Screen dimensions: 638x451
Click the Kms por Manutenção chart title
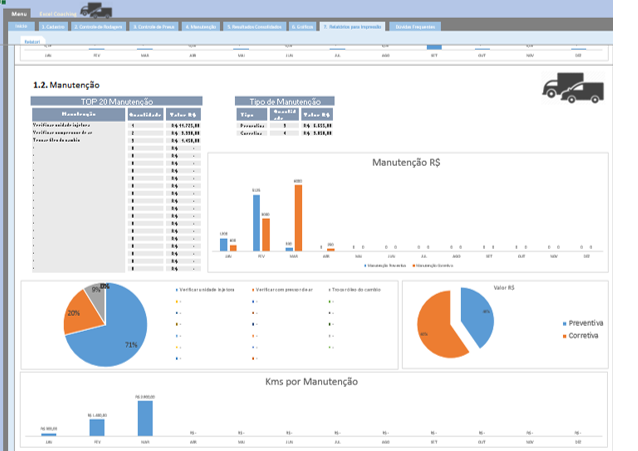311,382
